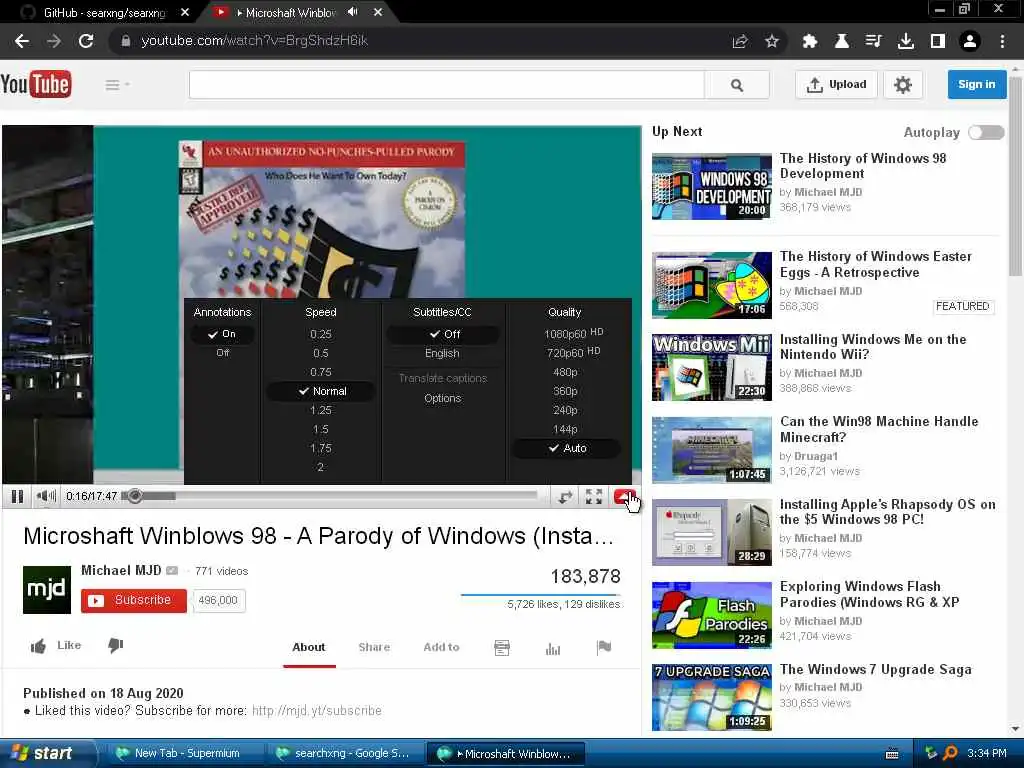The image size is (1024, 768).
Task: Click the search magnifier button
Action: point(737,85)
